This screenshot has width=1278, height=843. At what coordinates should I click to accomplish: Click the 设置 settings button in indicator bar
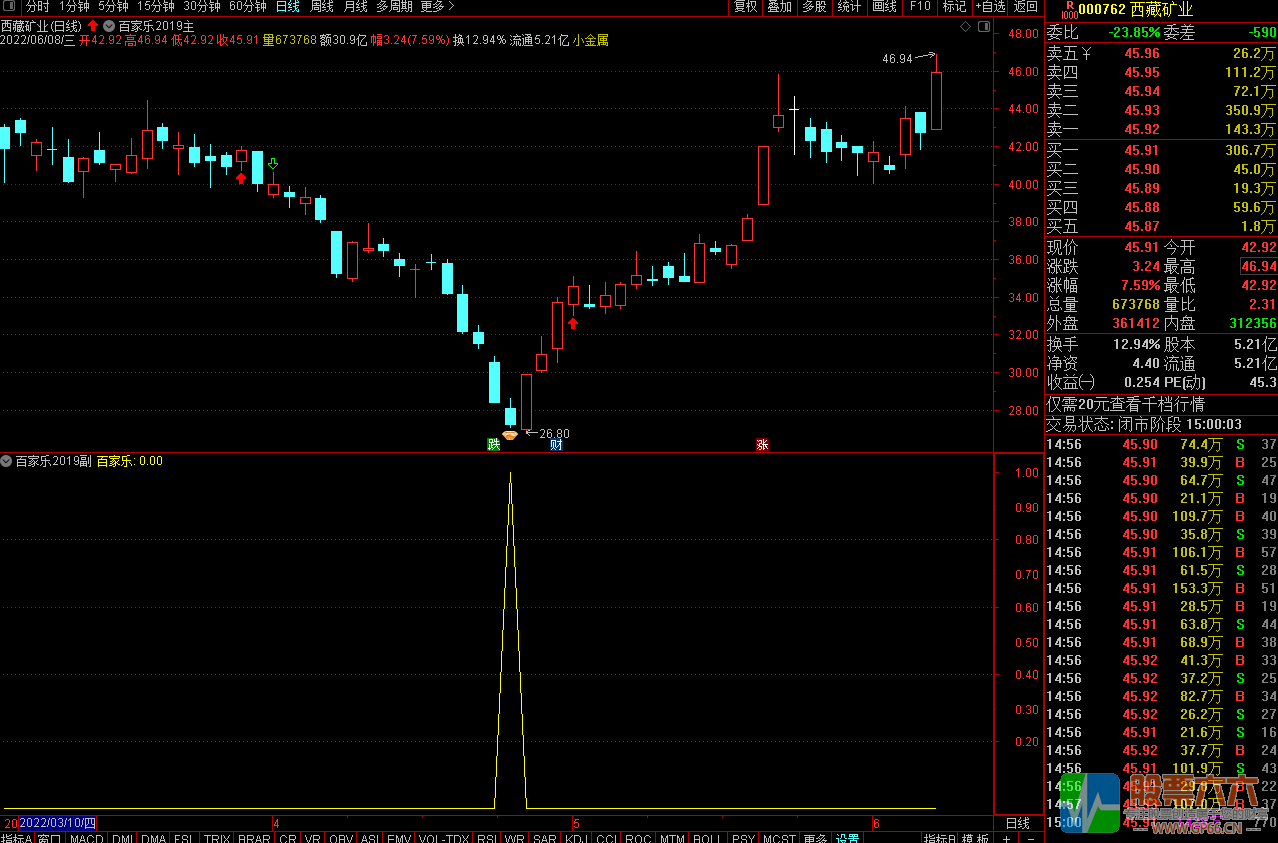tap(848, 838)
